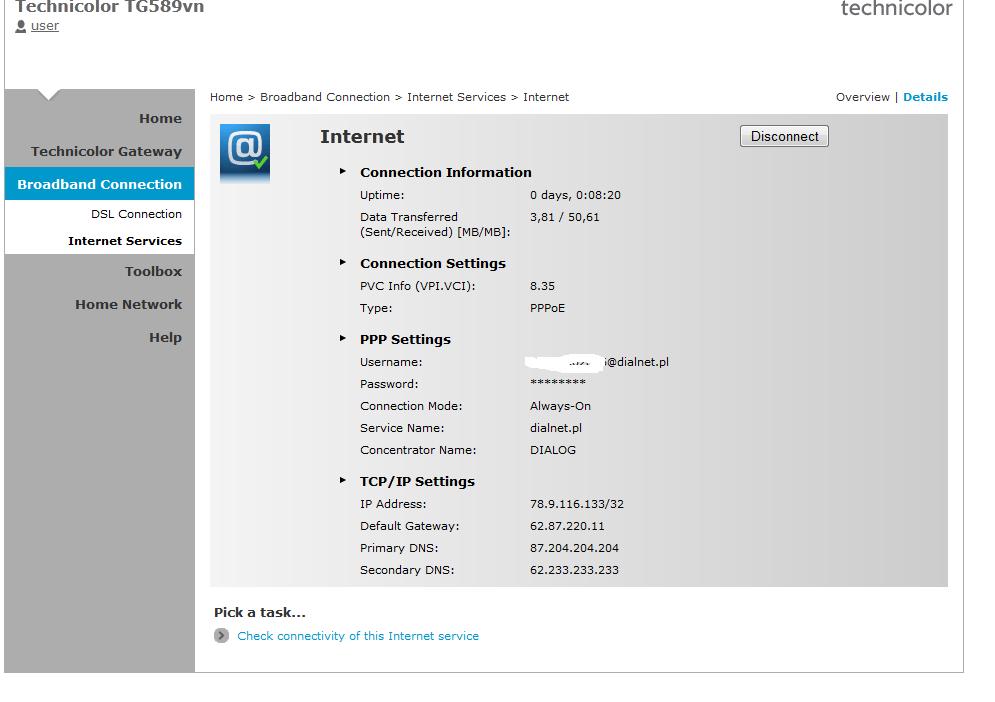Click the uptime value 0 days, 0:08:20
995x702 pixels.
[576, 195]
